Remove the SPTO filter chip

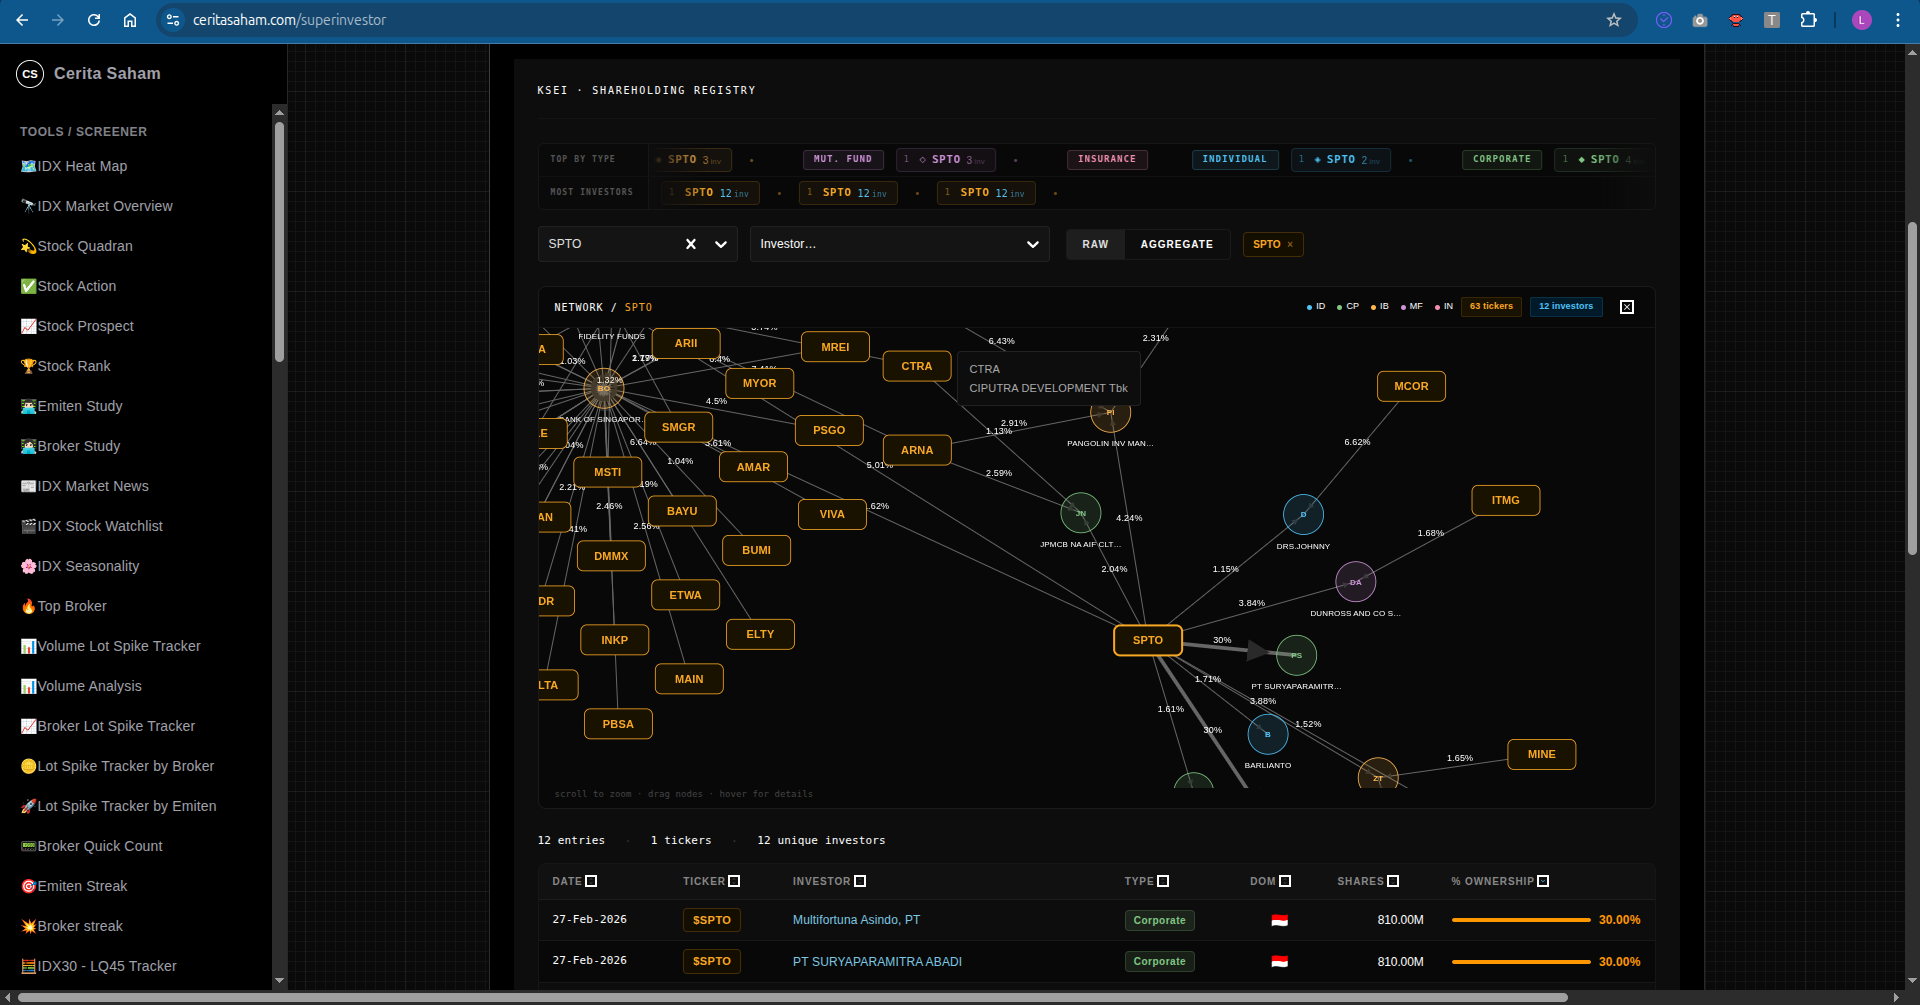pyautogui.click(x=1290, y=245)
